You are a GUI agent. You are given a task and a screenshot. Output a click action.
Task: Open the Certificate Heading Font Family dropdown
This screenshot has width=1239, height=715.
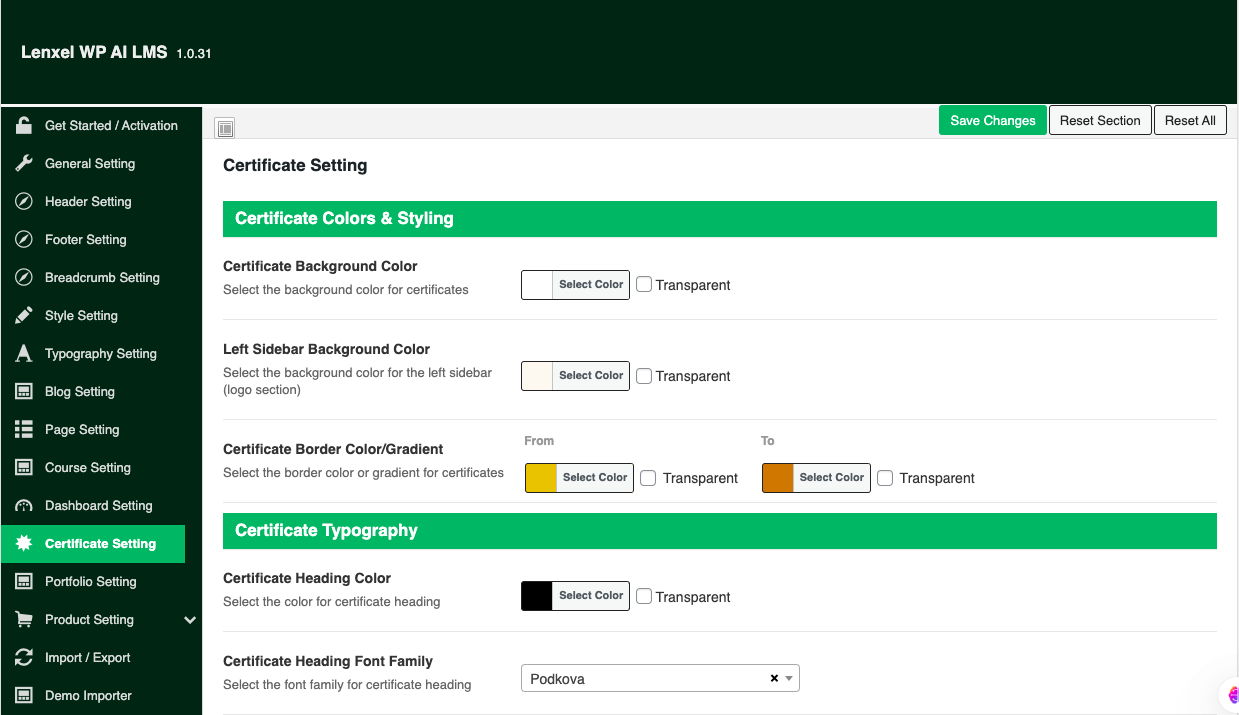coord(660,678)
